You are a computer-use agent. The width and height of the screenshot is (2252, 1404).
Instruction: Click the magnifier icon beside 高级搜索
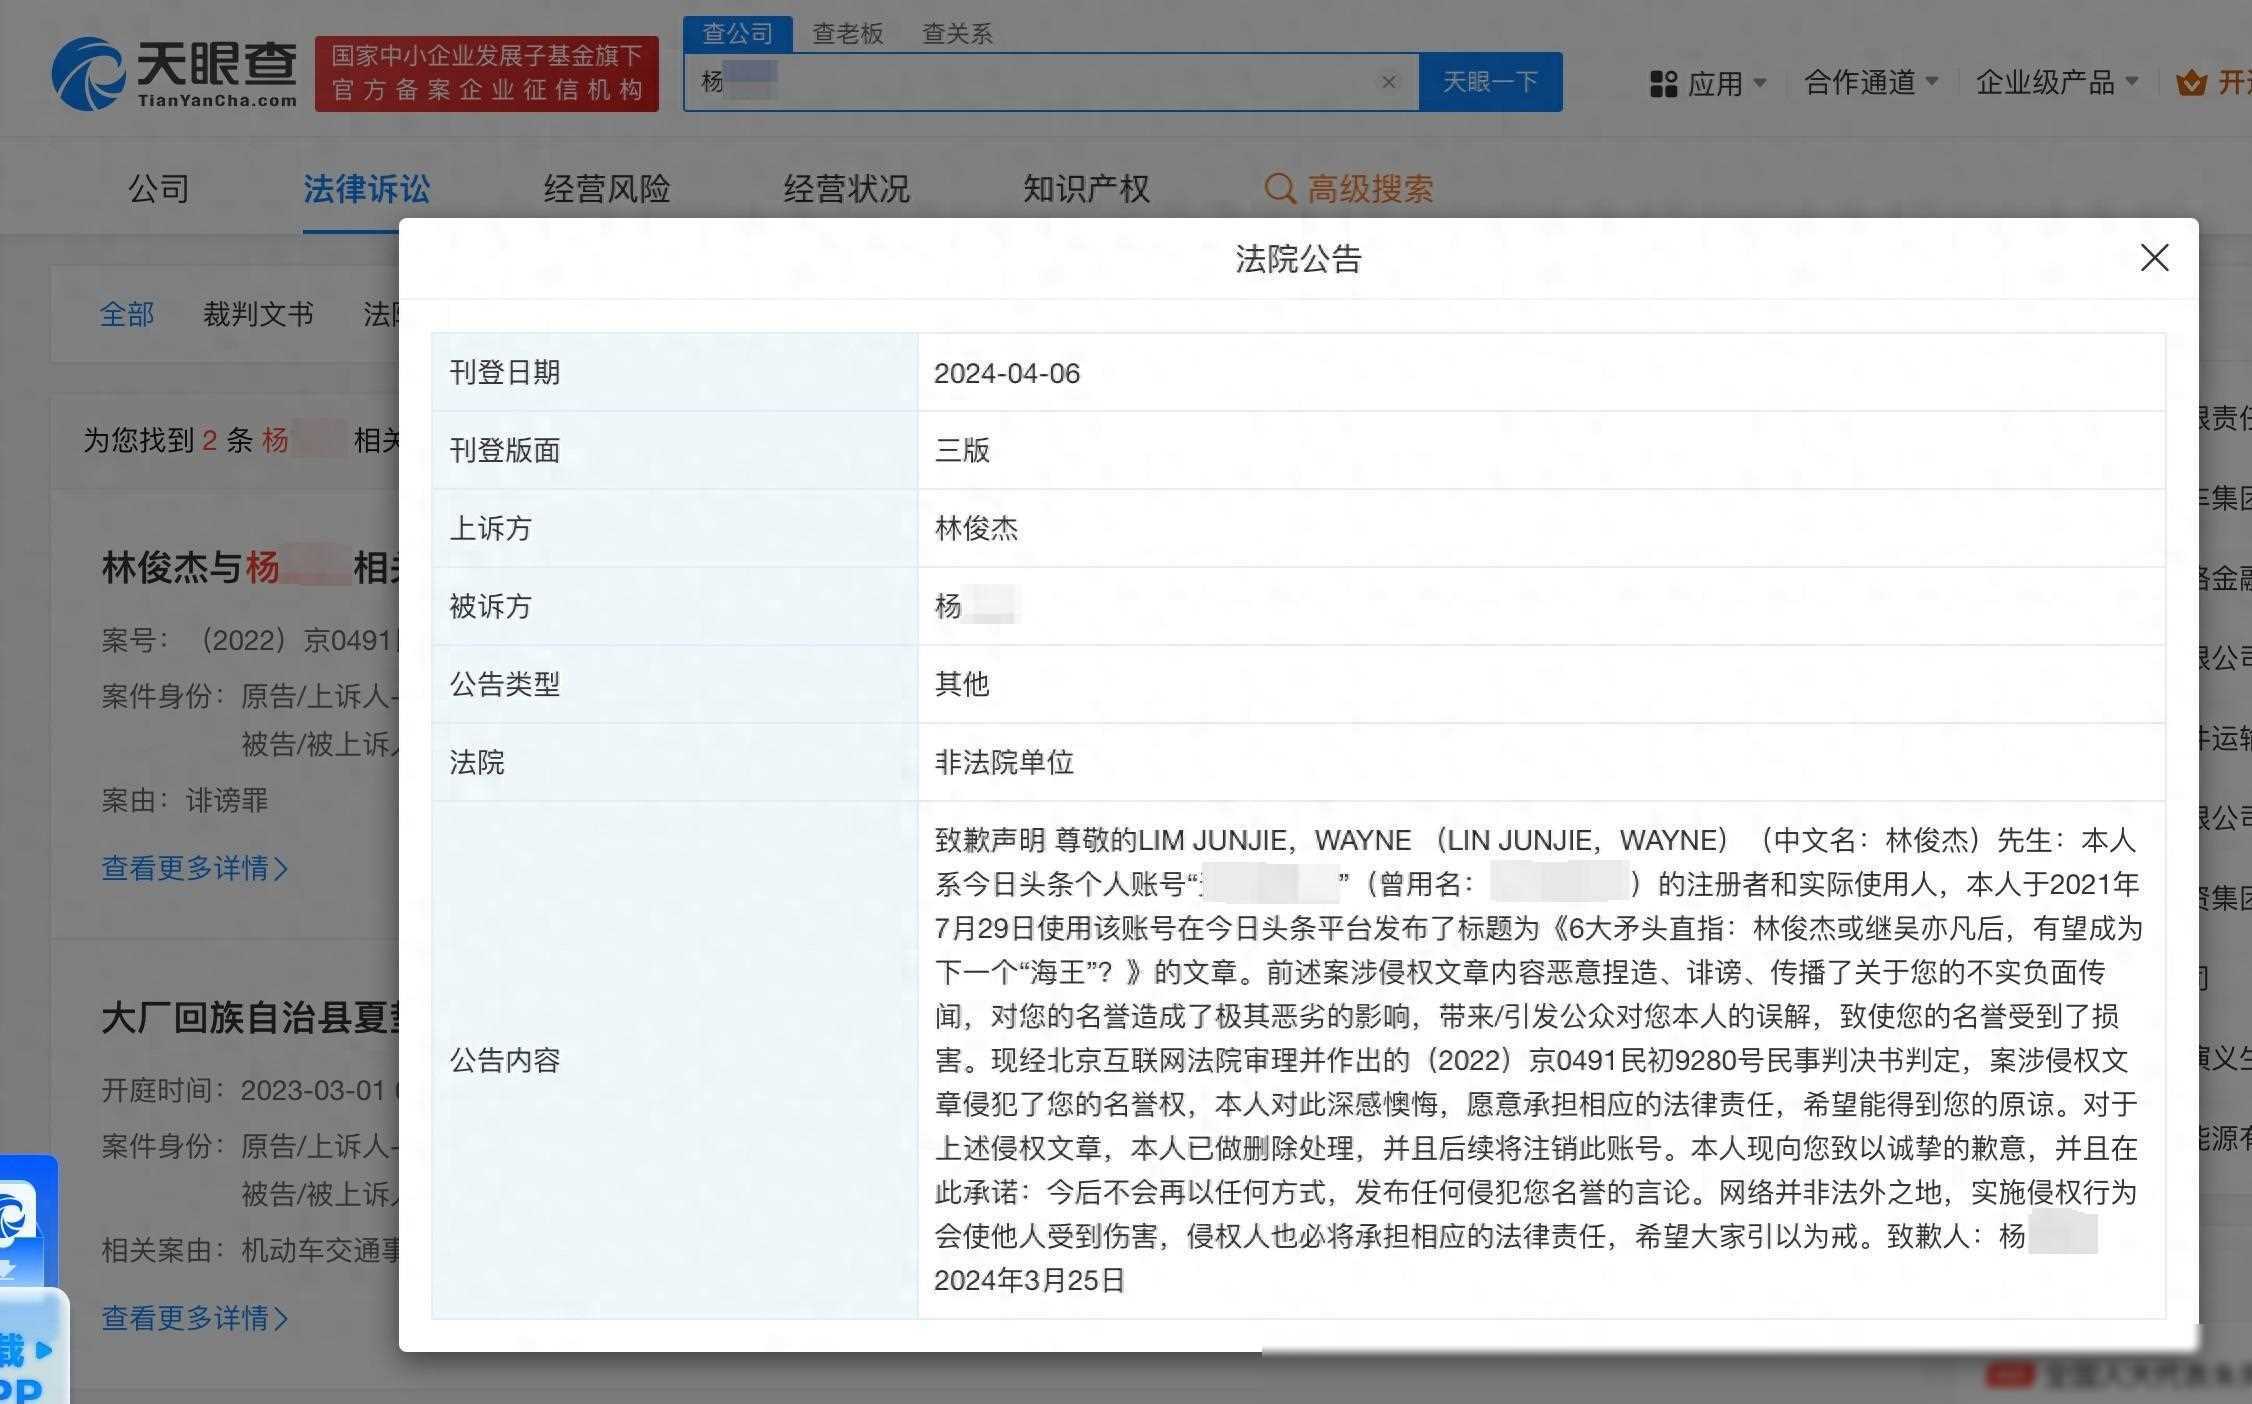(x=1280, y=189)
